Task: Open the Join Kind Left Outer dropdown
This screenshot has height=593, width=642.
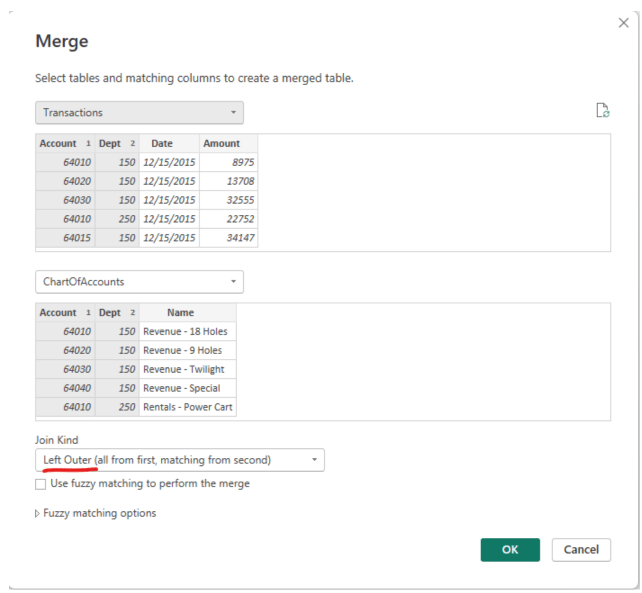Action: (x=180, y=460)
